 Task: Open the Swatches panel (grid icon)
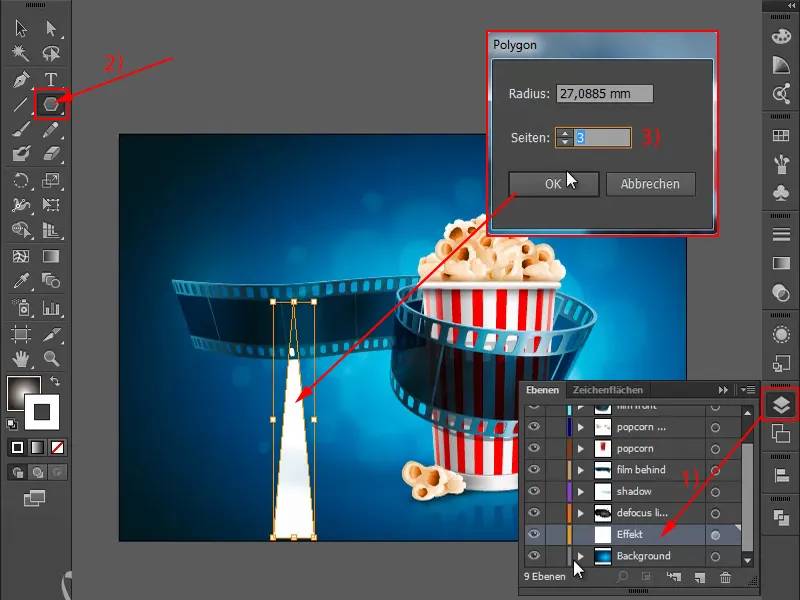(x=781, y=136)
